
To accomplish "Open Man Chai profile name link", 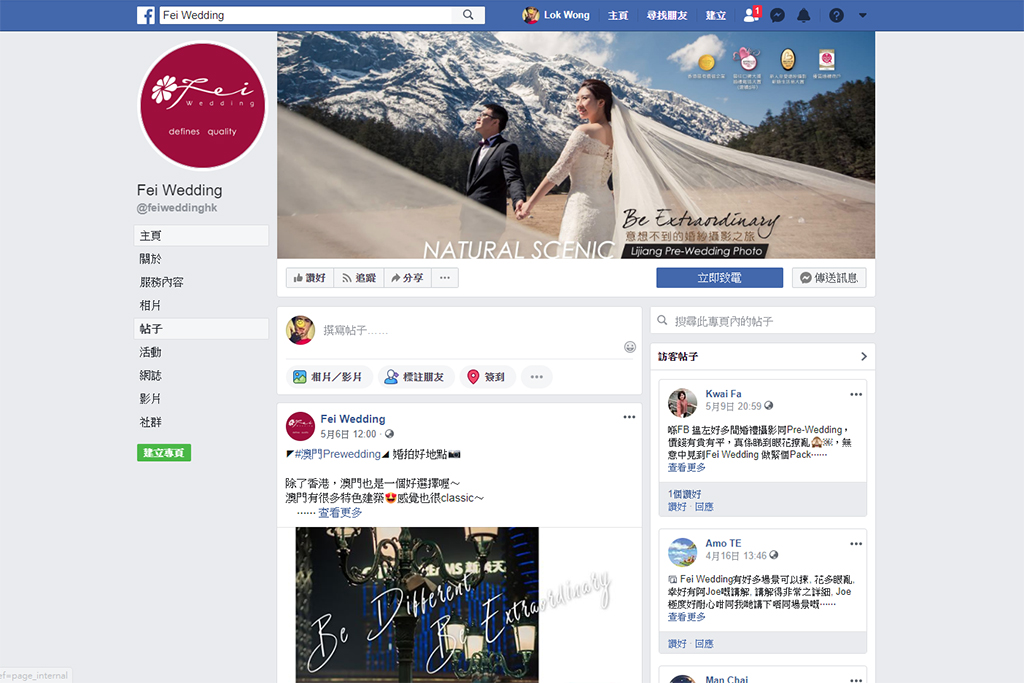I will point(727,679).
